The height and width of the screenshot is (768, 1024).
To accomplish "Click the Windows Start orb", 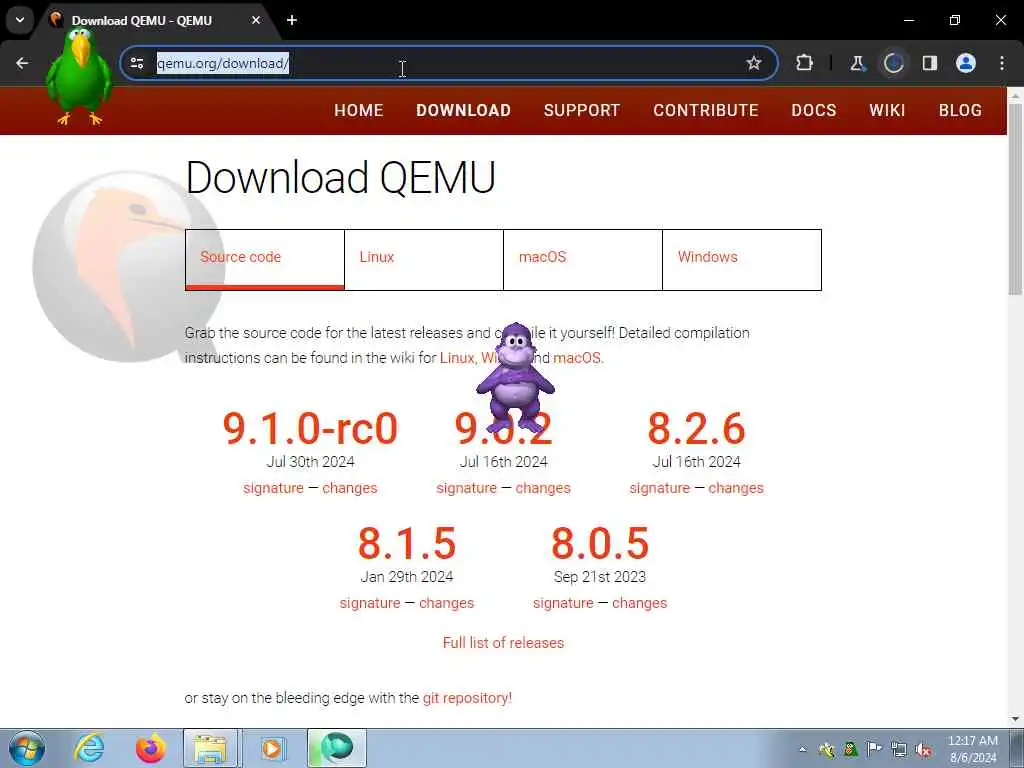I will click(x=27, y=748).
